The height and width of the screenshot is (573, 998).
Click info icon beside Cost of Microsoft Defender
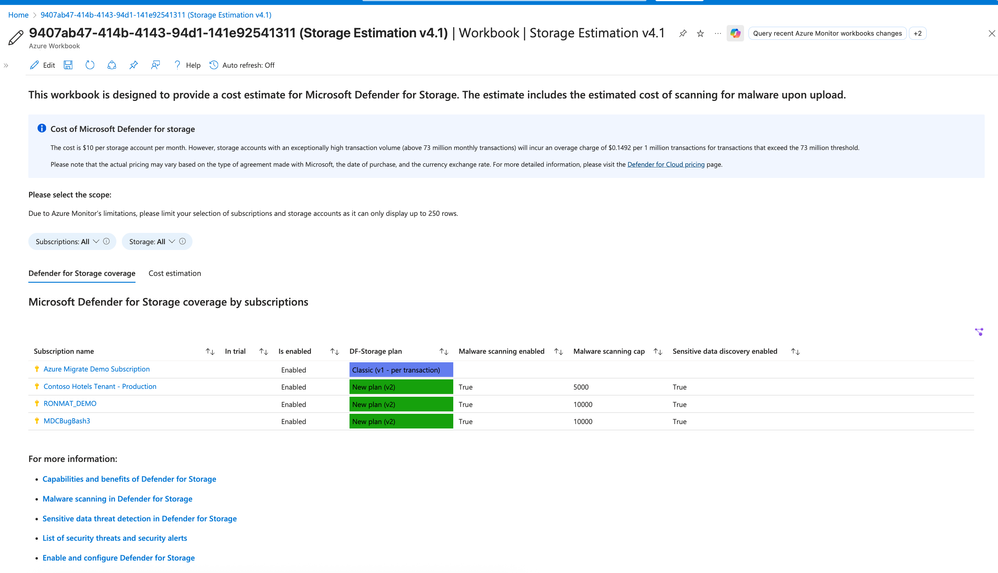click(x=41, y=128)
